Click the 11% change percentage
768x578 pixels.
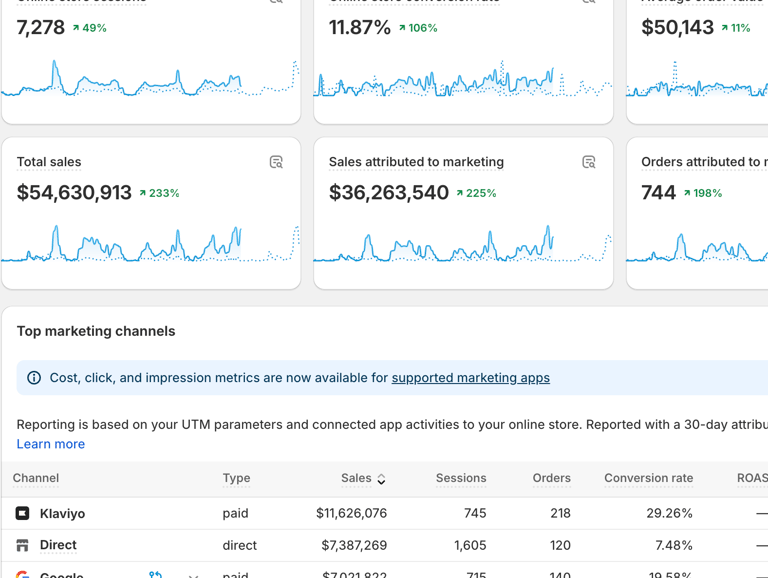coord(741,28)
